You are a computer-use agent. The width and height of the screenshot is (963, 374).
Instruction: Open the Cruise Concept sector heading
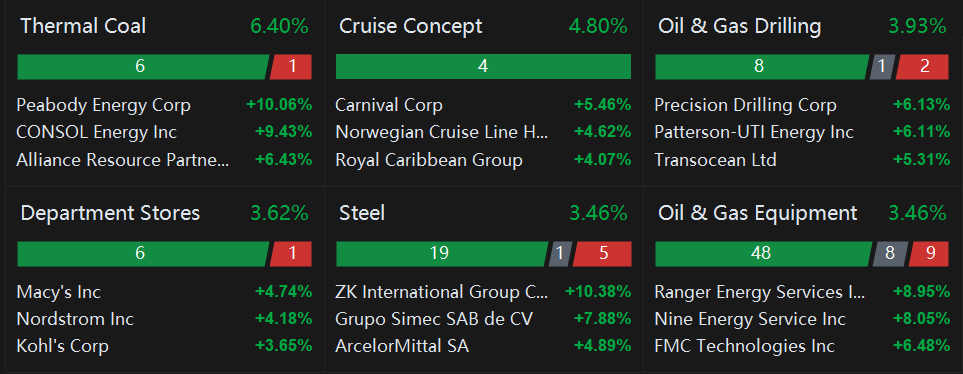coord(410,26)
